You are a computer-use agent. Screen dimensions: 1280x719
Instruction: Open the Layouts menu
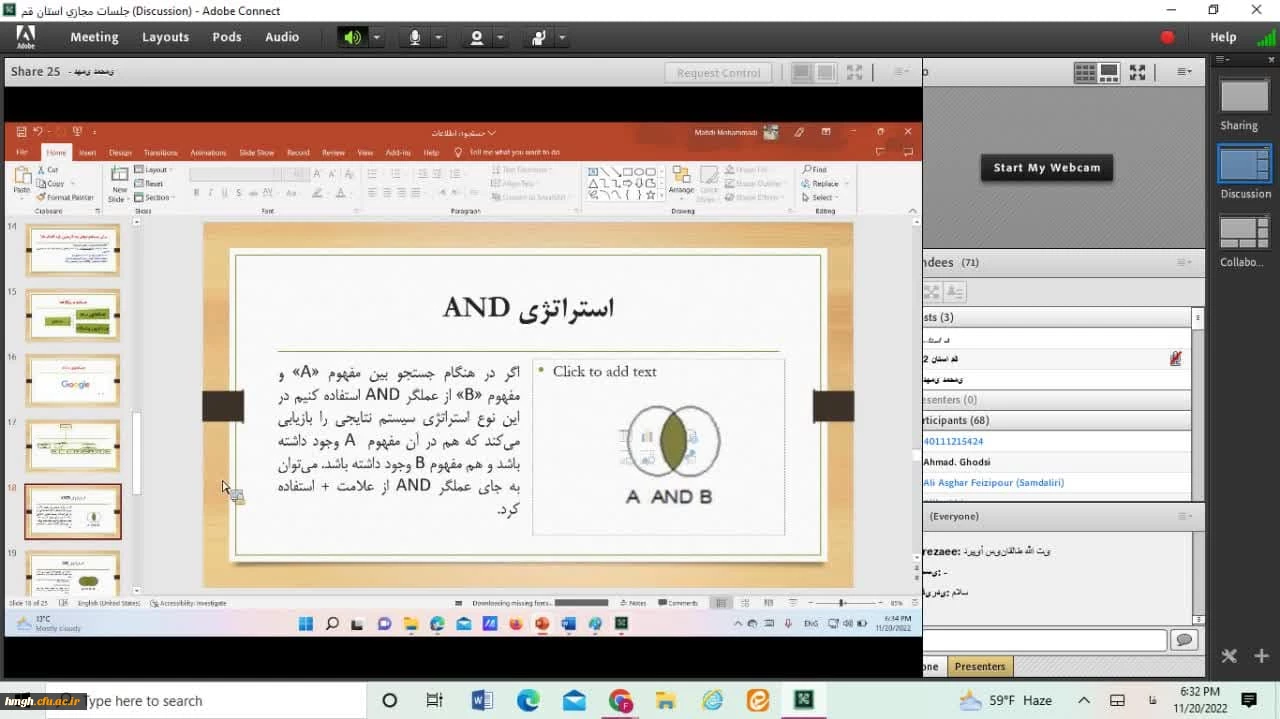pyautogui.click(x=165, y=37)
